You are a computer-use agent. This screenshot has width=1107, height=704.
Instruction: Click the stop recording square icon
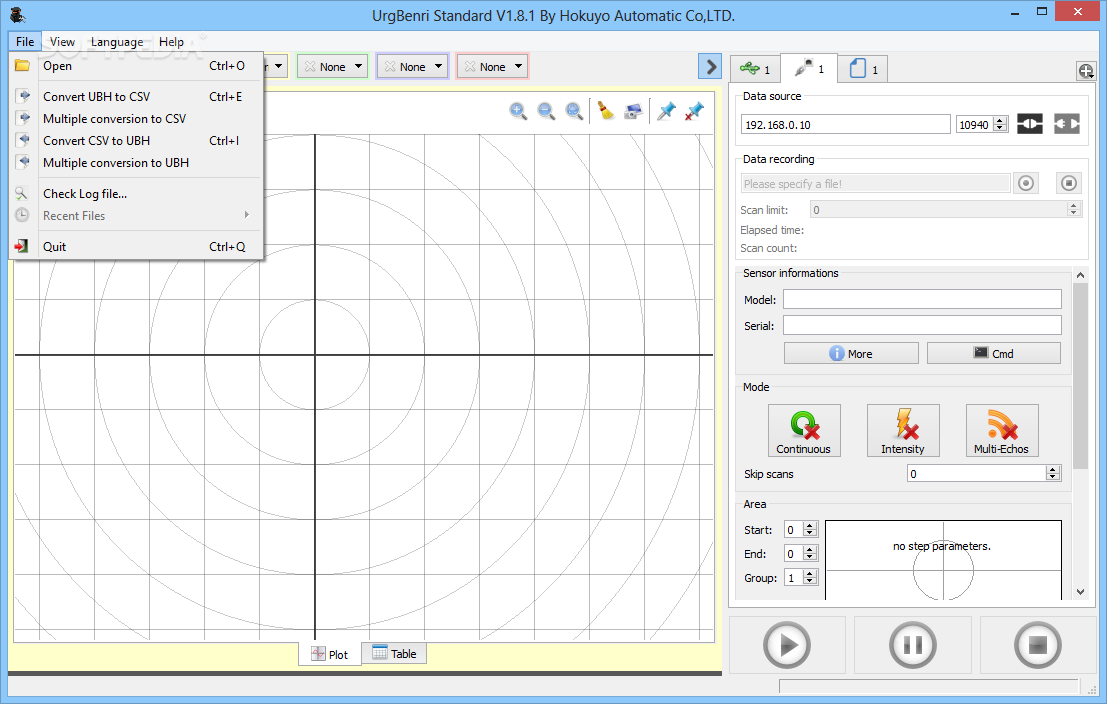[x=1069, y=184]
